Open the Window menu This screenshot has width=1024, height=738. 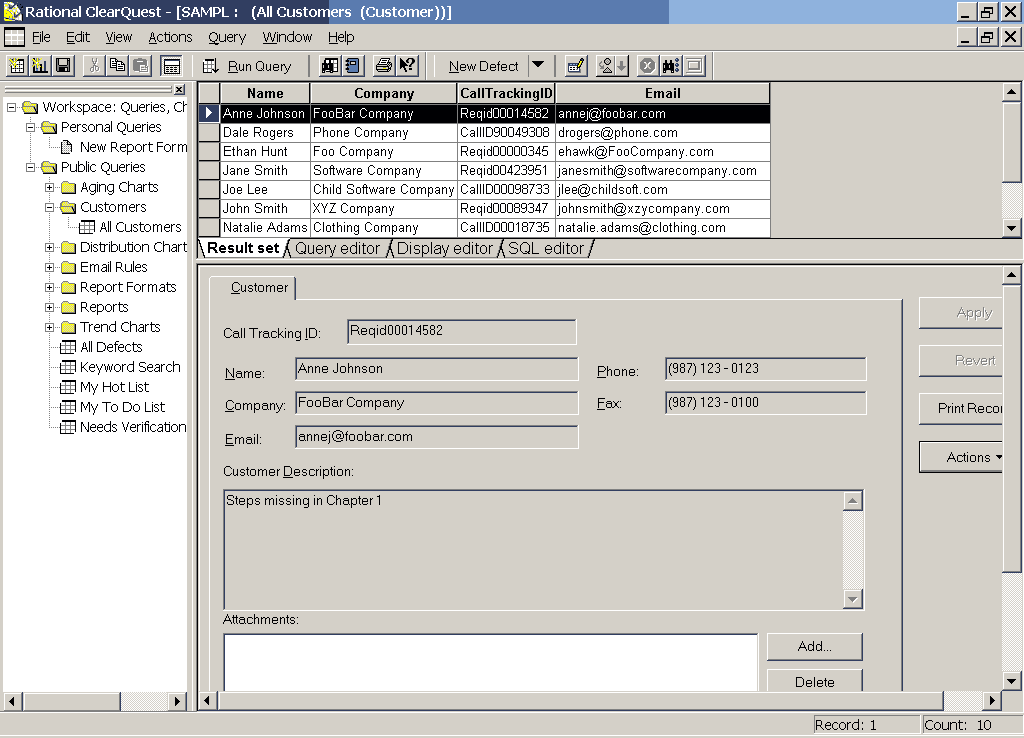coord(287,37)
